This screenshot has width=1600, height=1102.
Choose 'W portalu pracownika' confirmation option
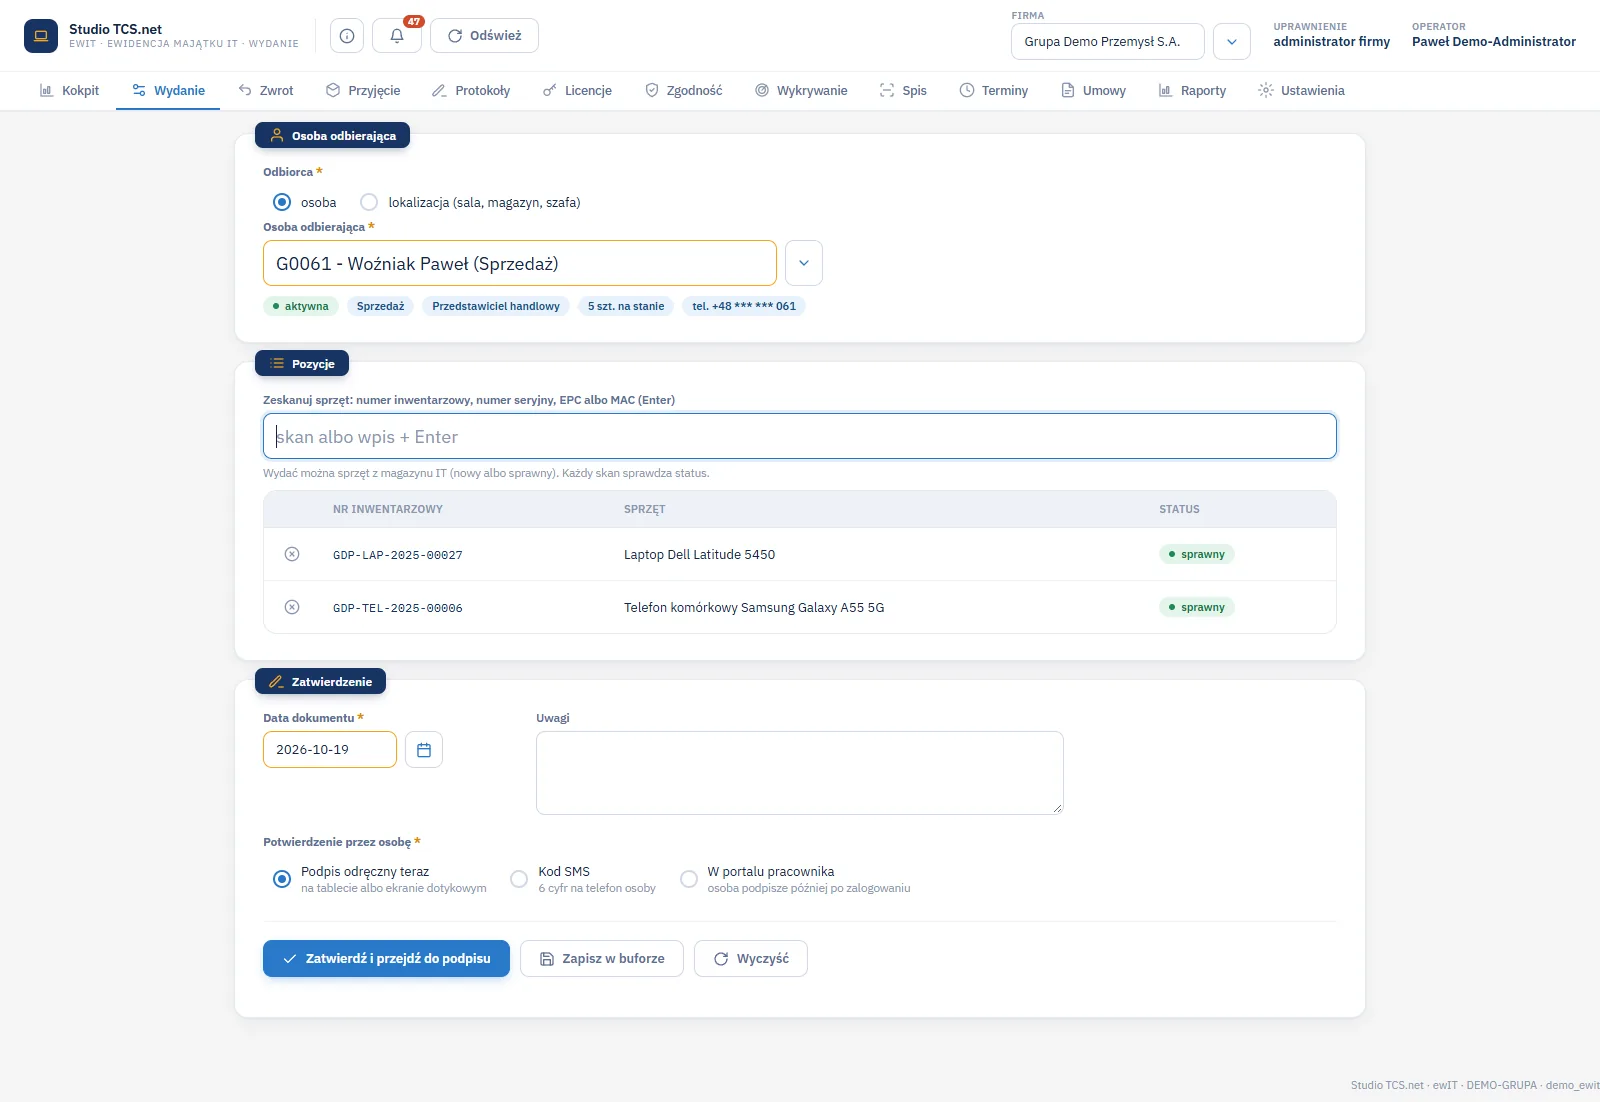pos(689,879)
